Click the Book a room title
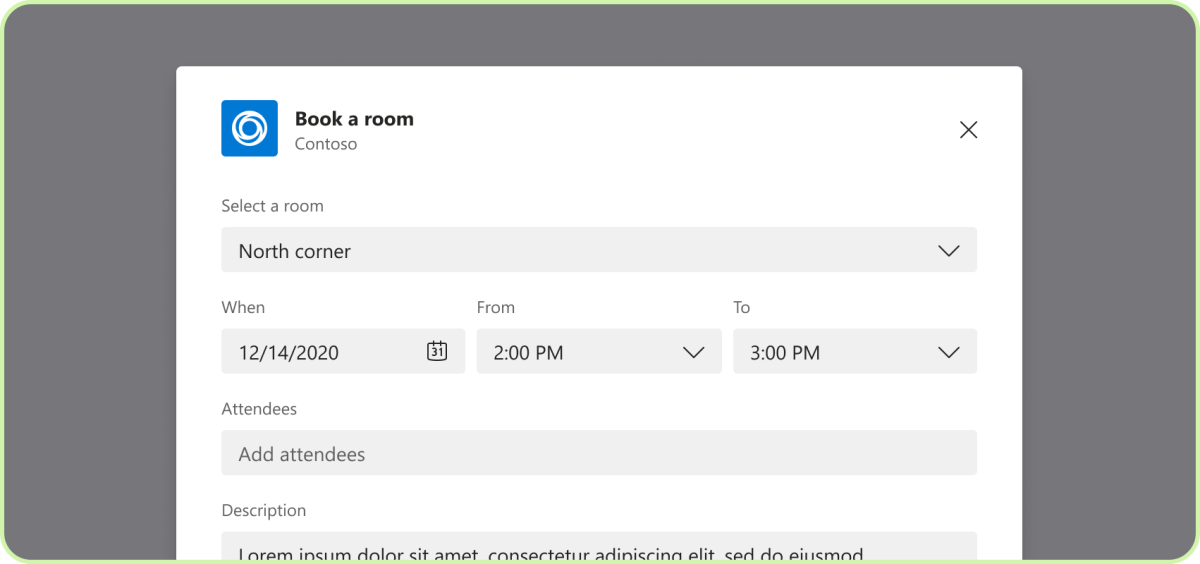The image size is (1200, 564). click(354, 119)
